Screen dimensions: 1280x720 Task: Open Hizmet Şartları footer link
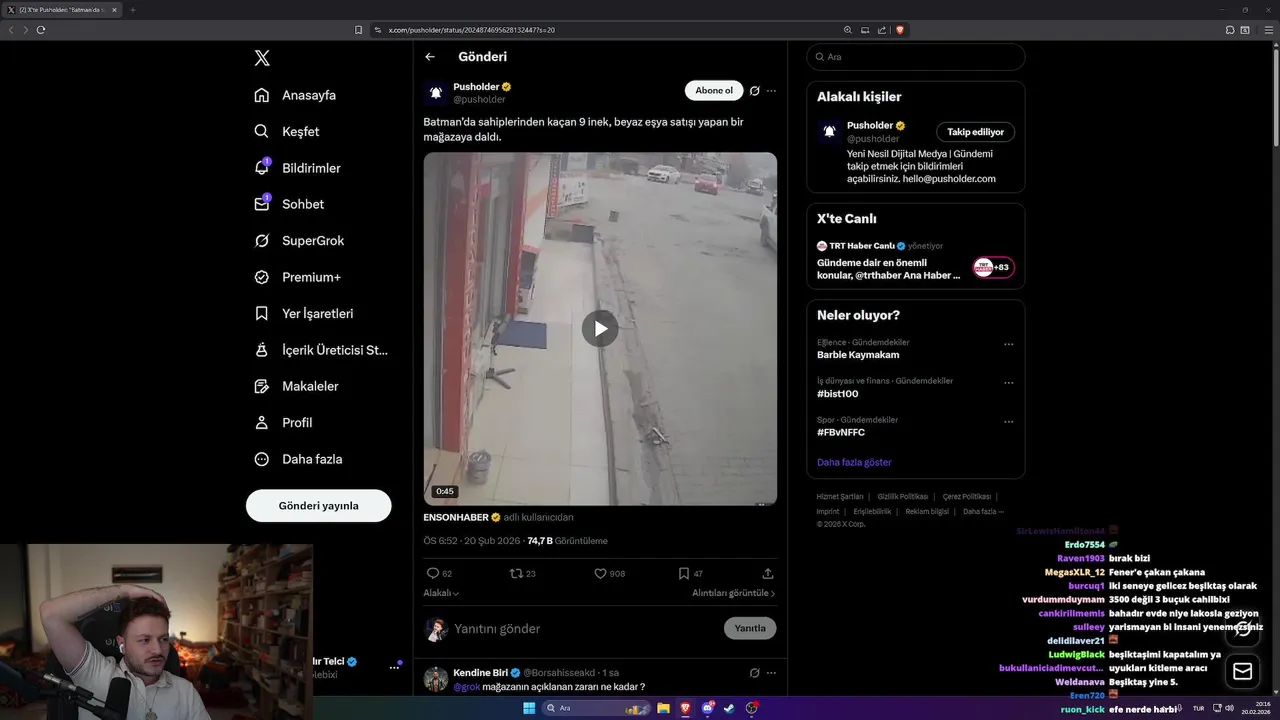click(840, 496)
